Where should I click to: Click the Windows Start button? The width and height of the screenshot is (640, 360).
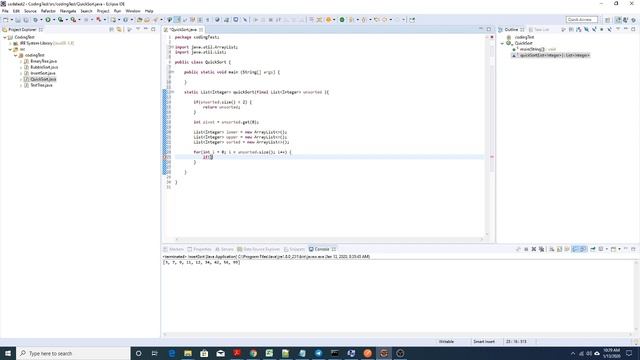(8, 353)
